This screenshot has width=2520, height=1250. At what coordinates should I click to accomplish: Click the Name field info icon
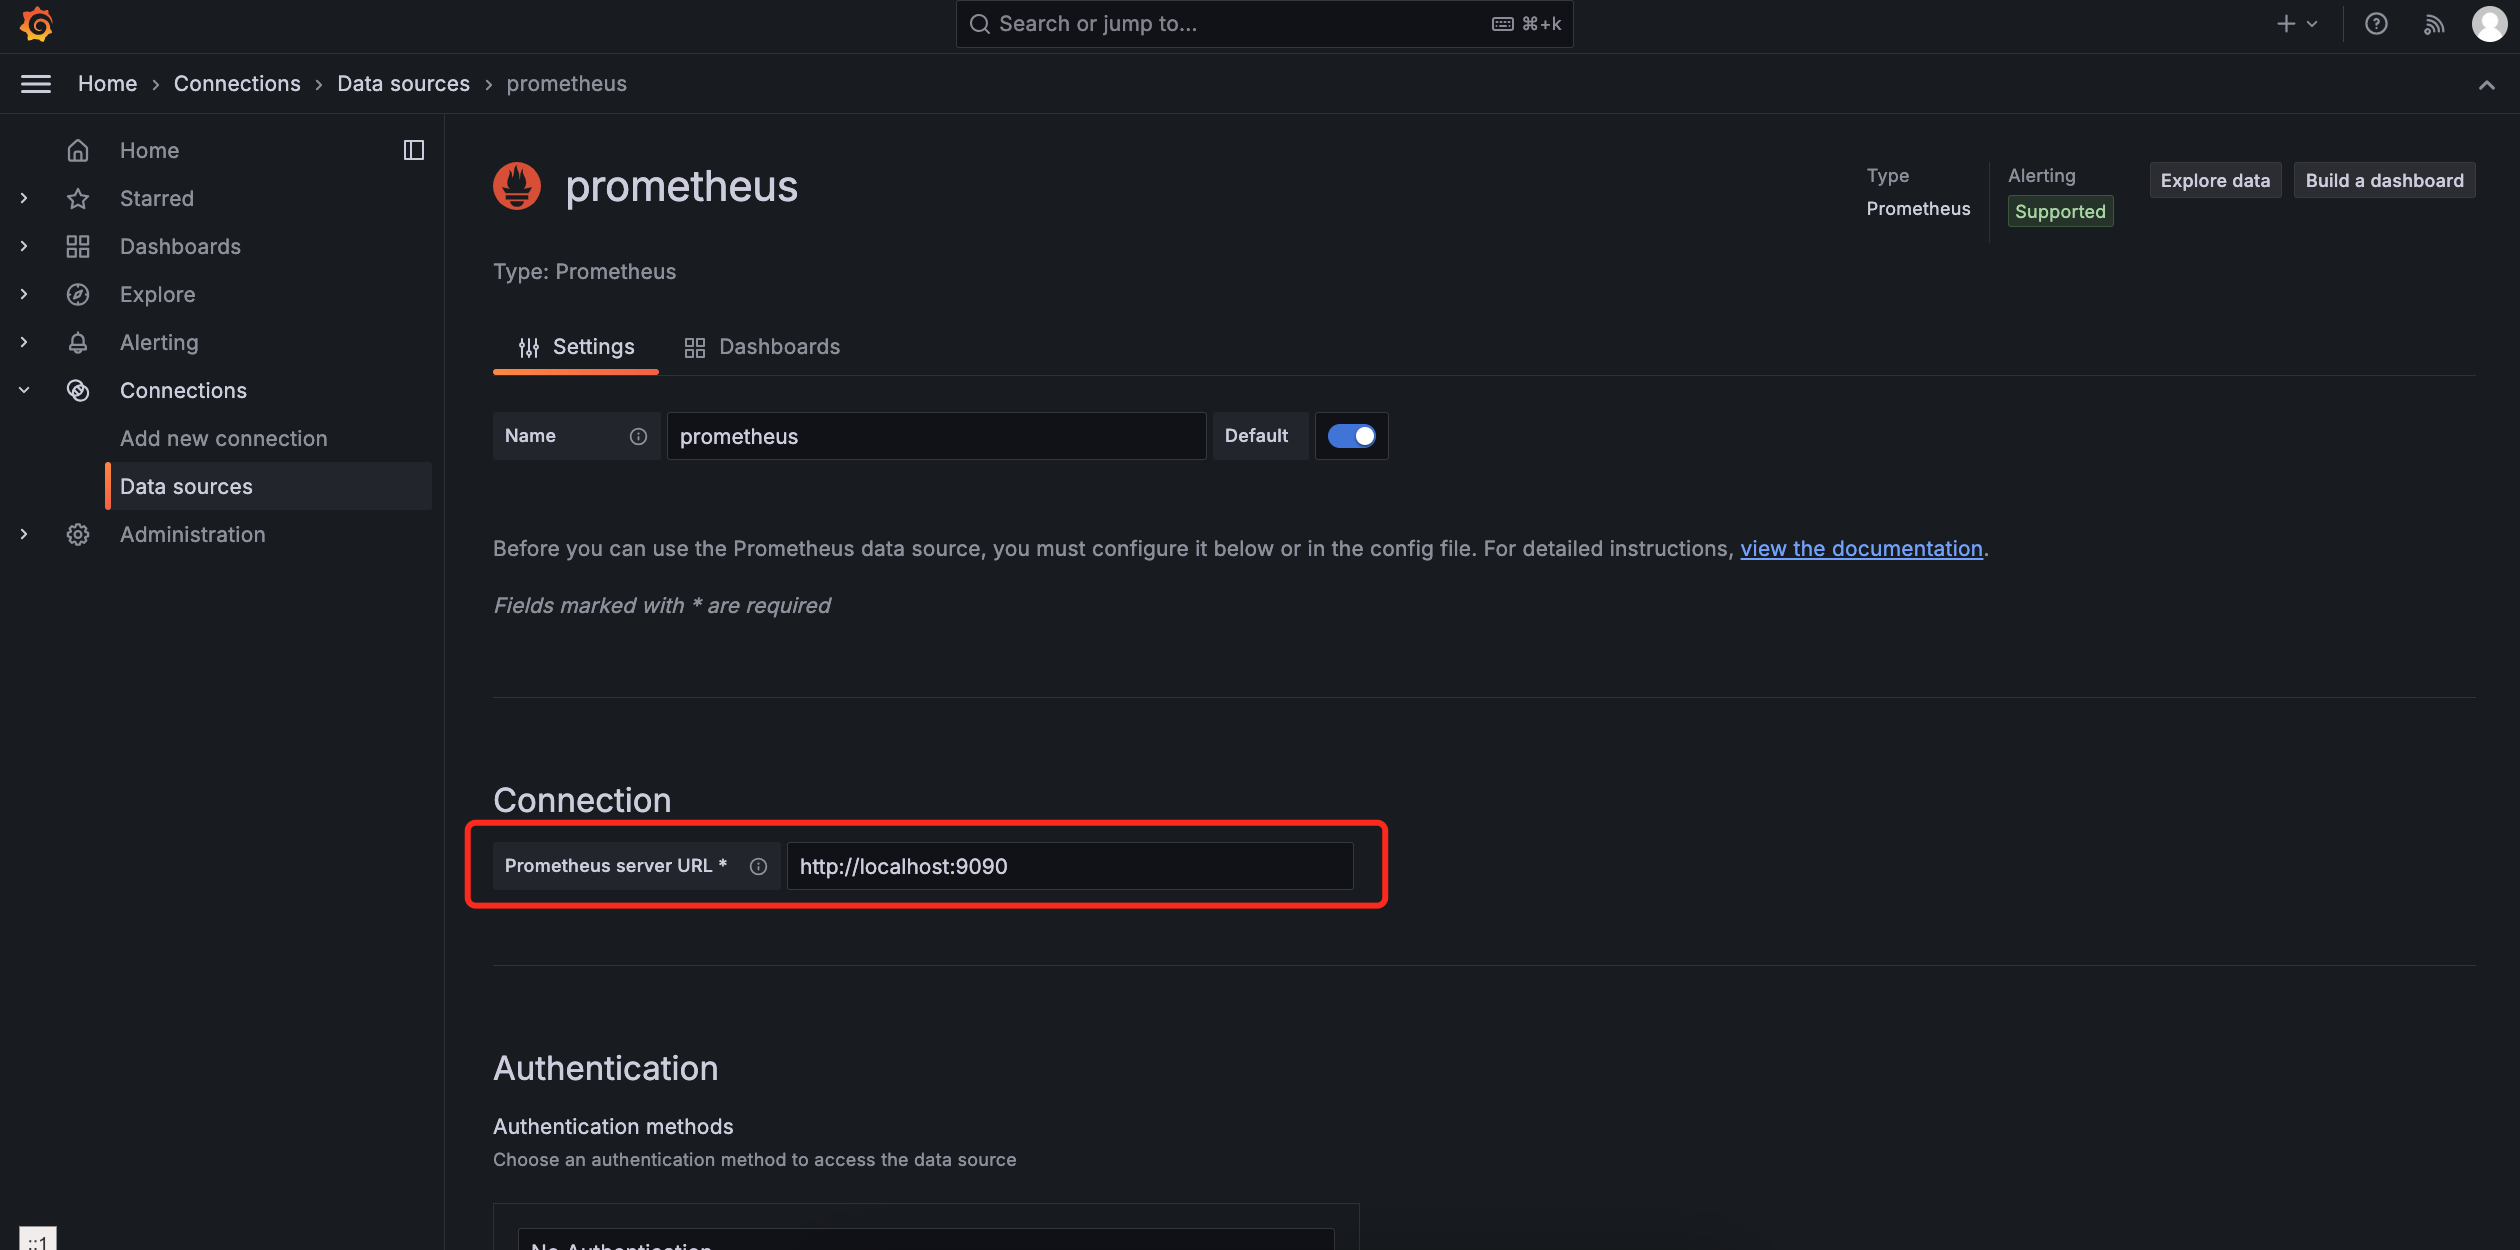pos(638,436)
